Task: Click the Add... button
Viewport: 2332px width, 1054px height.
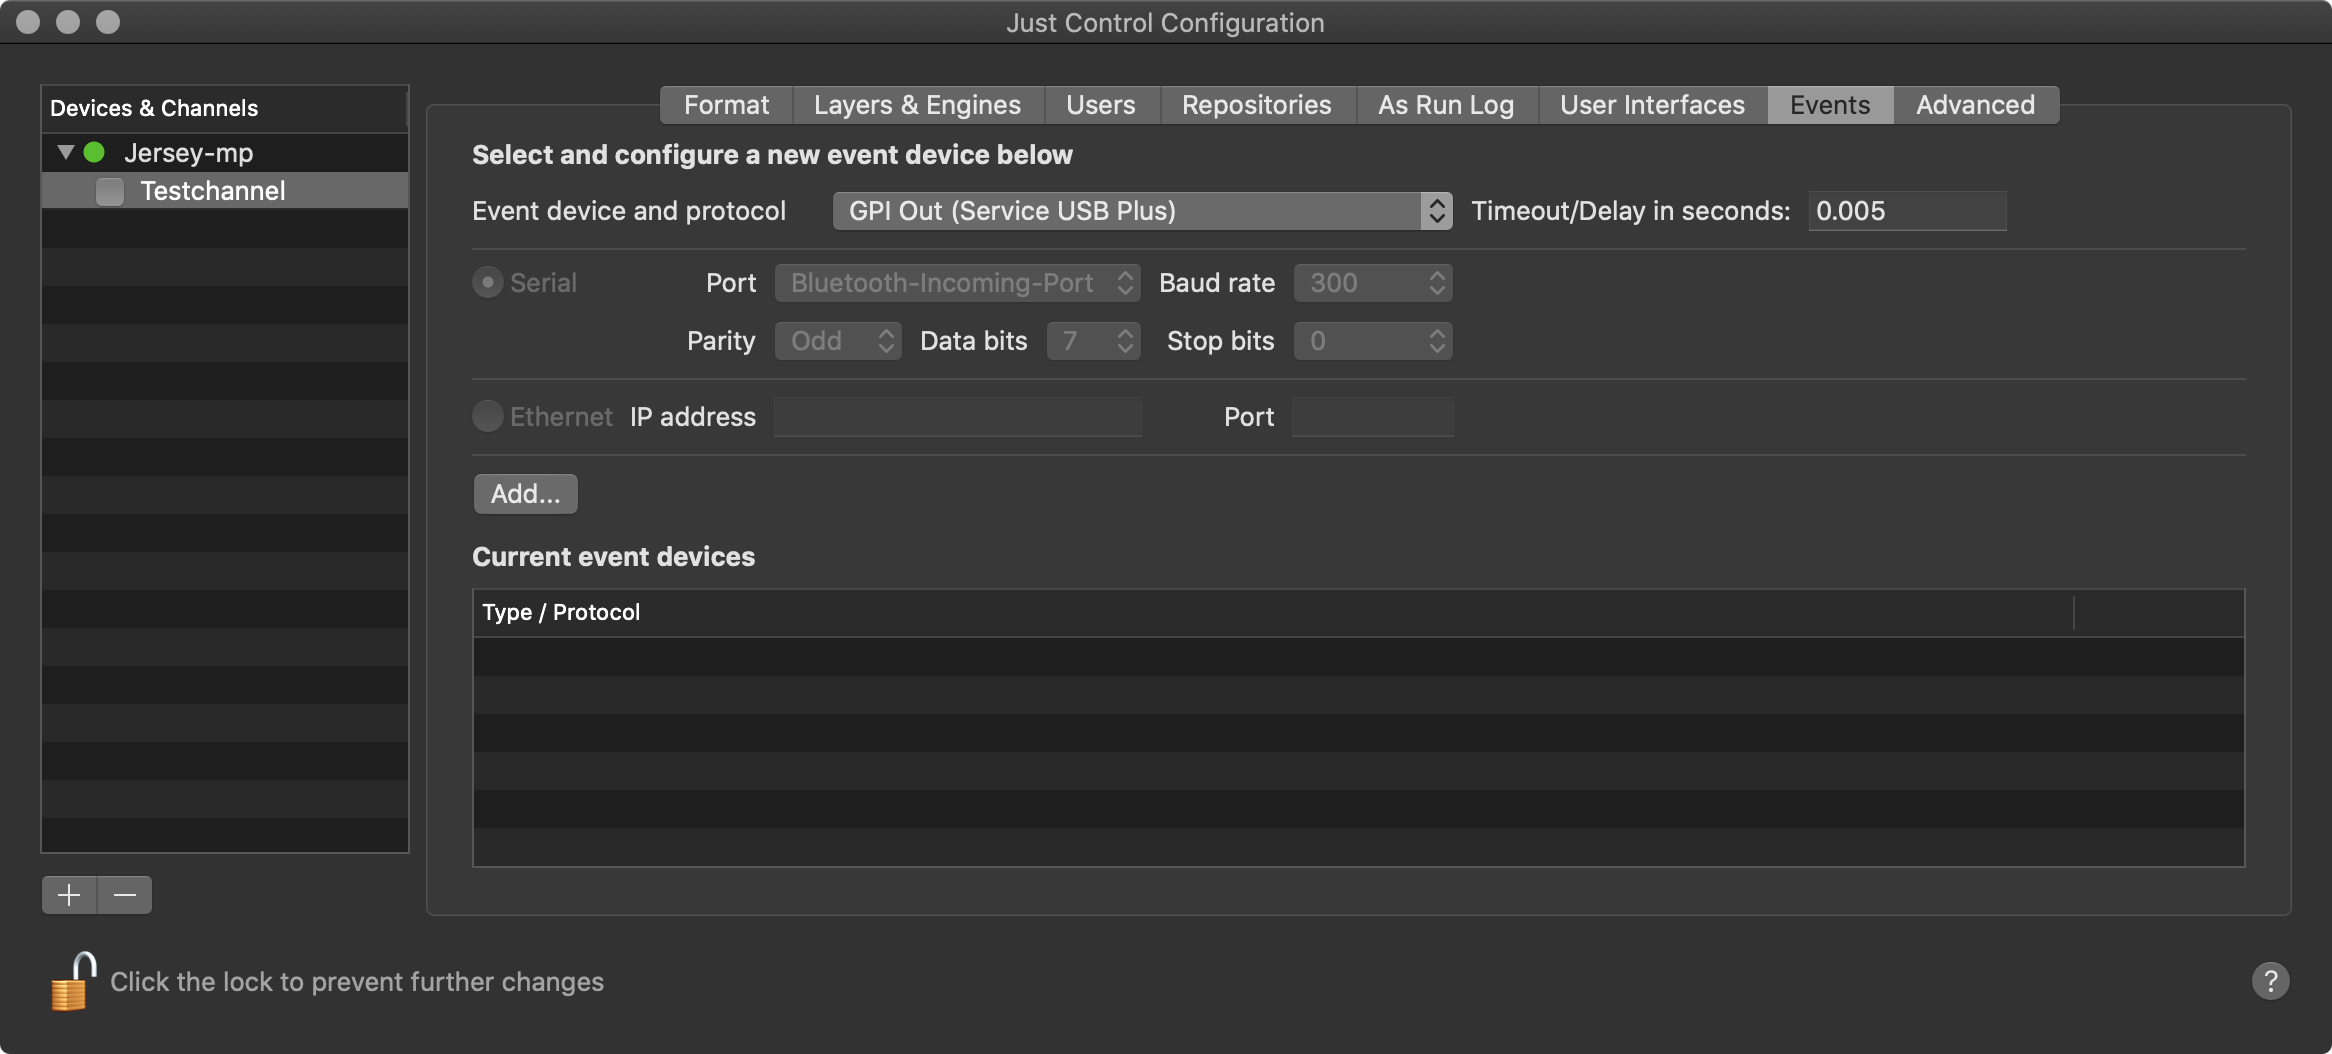Action: [525, 494]
